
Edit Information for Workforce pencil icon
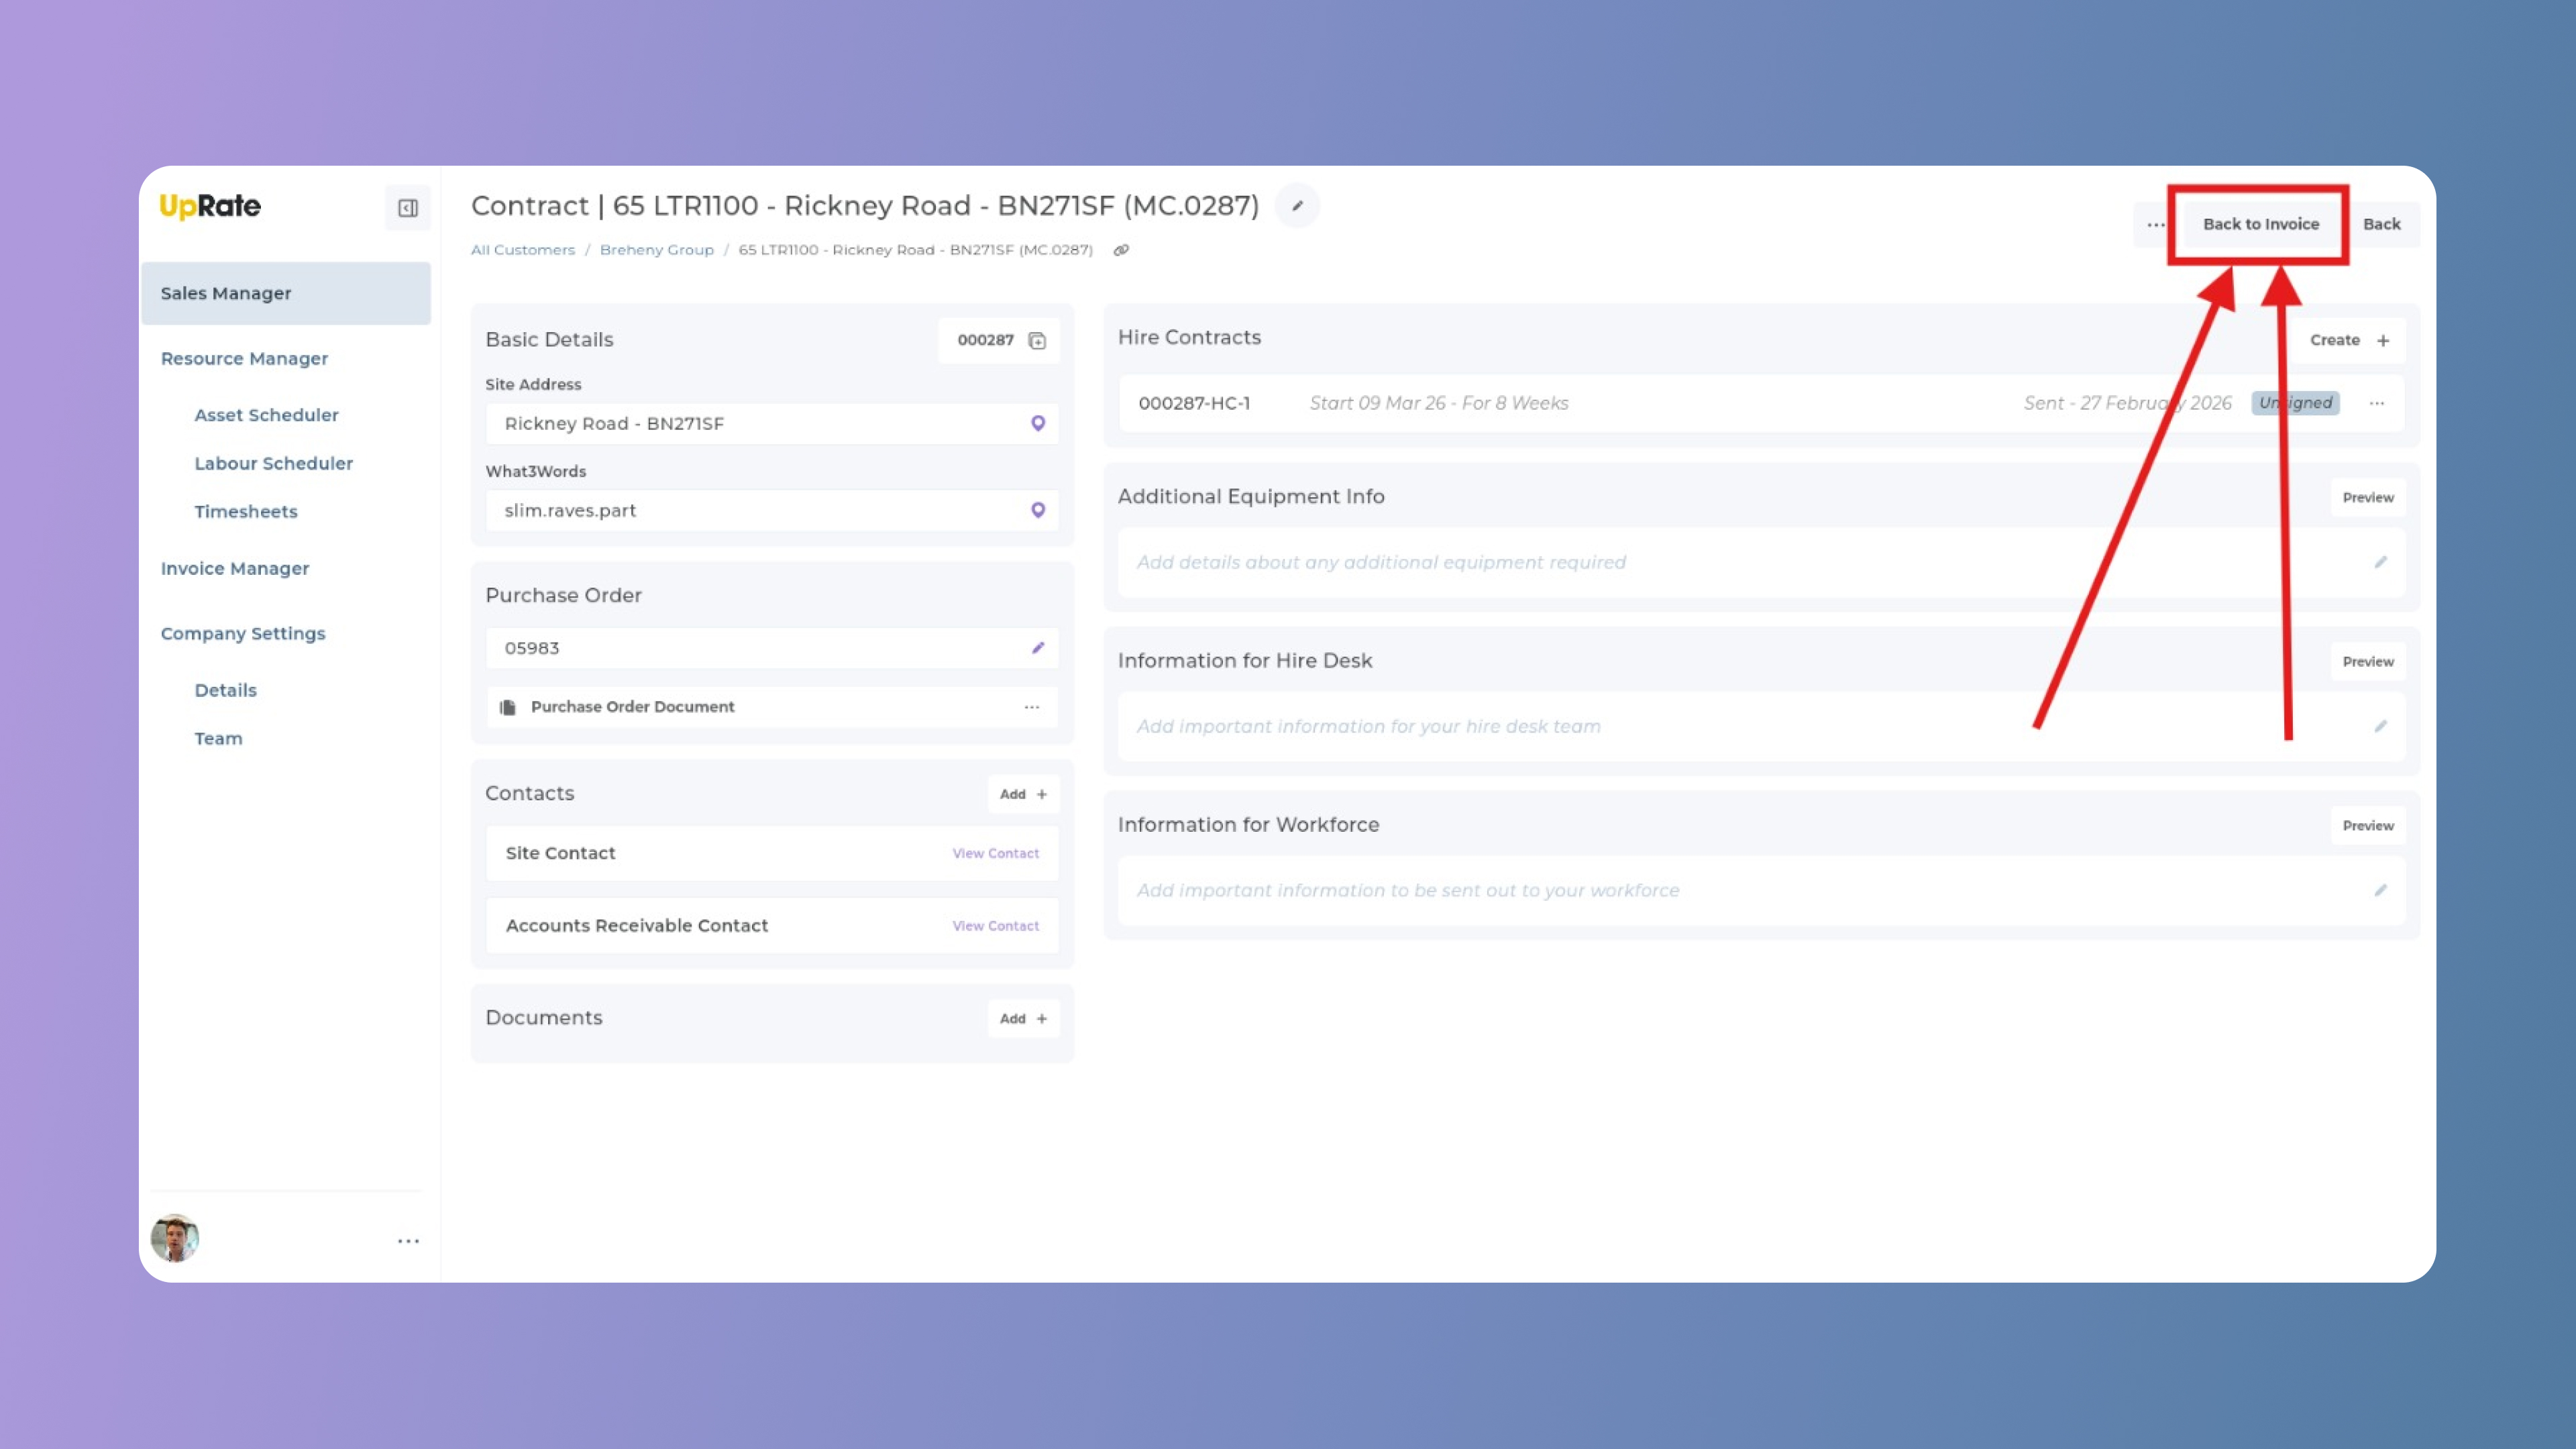pos(2380,890)
